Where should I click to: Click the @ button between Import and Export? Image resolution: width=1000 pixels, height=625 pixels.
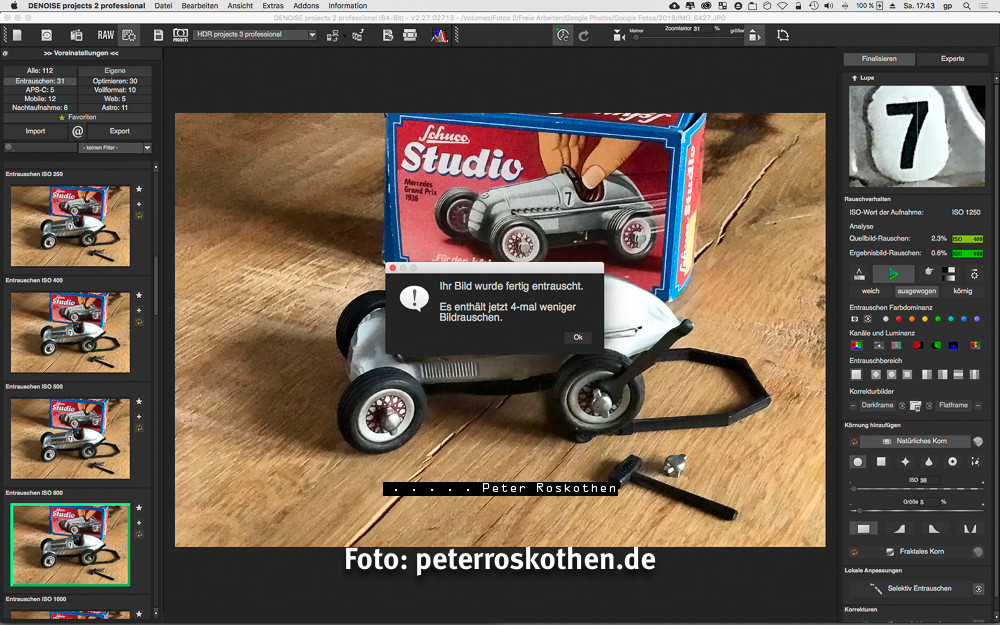[x=77, y=131]
